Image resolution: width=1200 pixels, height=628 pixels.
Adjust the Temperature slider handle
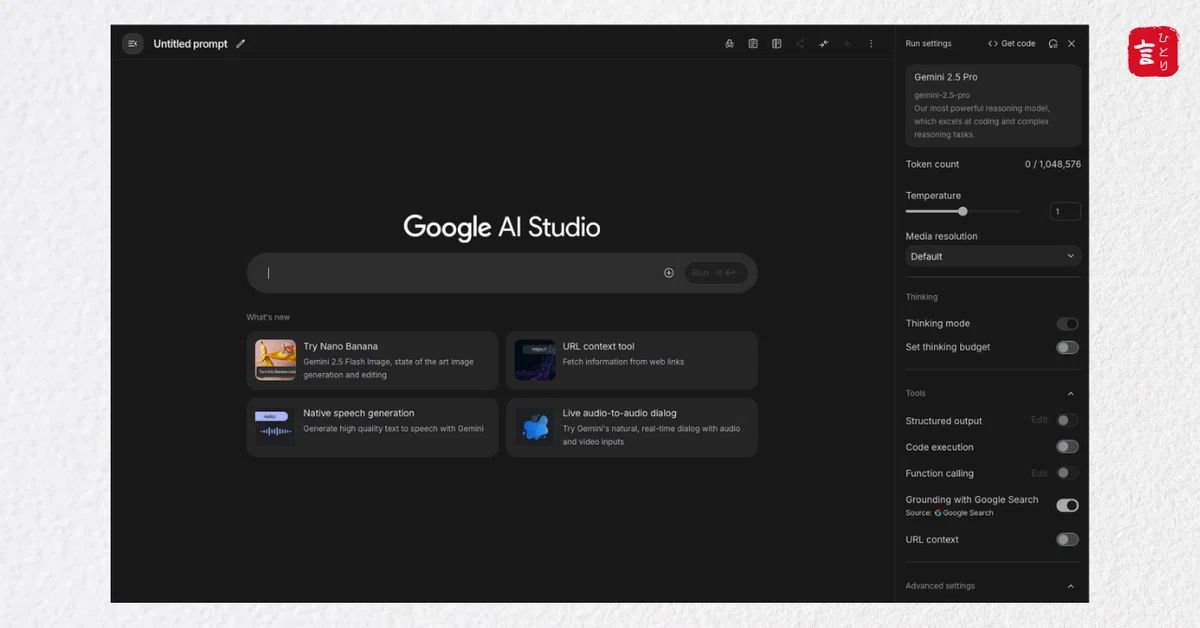coord(963,211)
